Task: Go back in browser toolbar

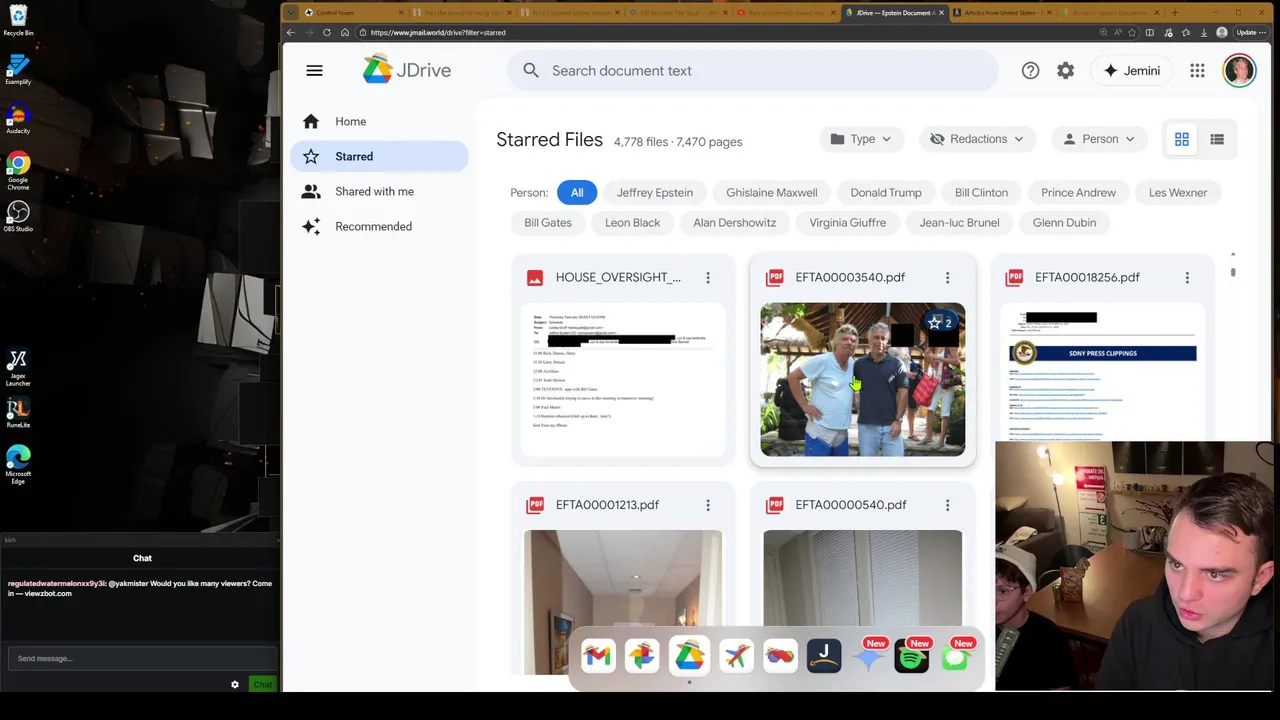Action: coord(291,32)
